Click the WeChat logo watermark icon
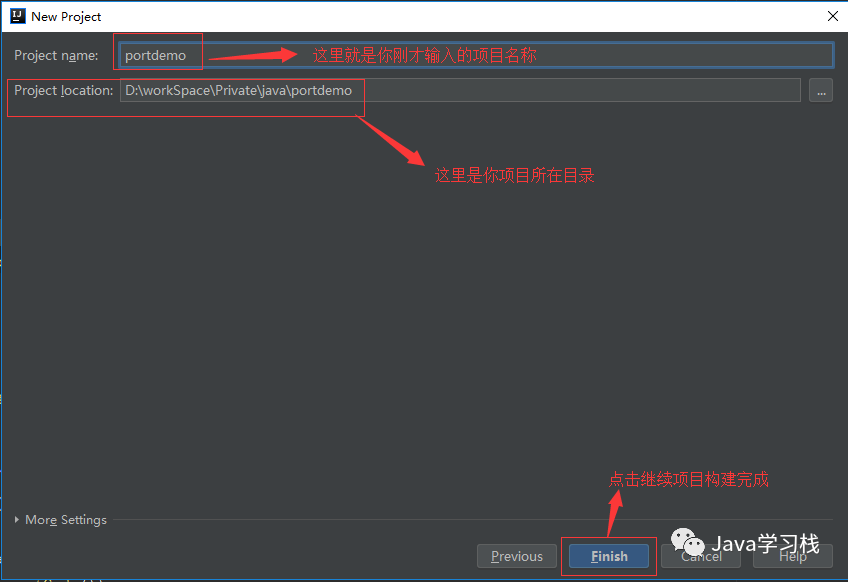 pyautogui.click(x=687, y=541)
